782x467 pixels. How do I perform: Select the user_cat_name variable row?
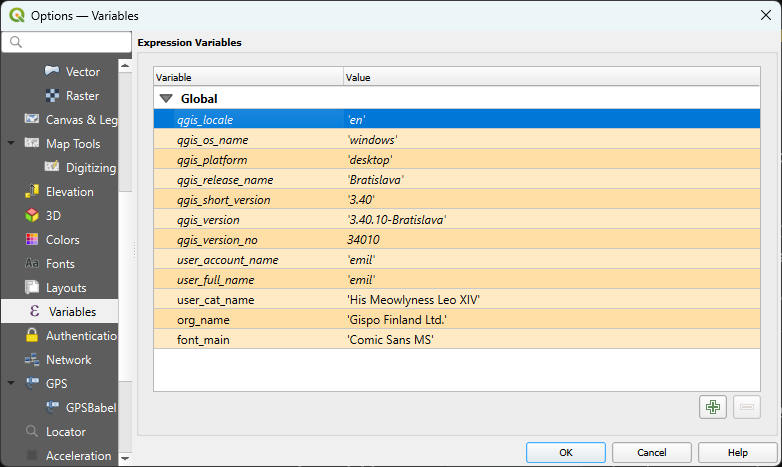click(x=215, y=300)
